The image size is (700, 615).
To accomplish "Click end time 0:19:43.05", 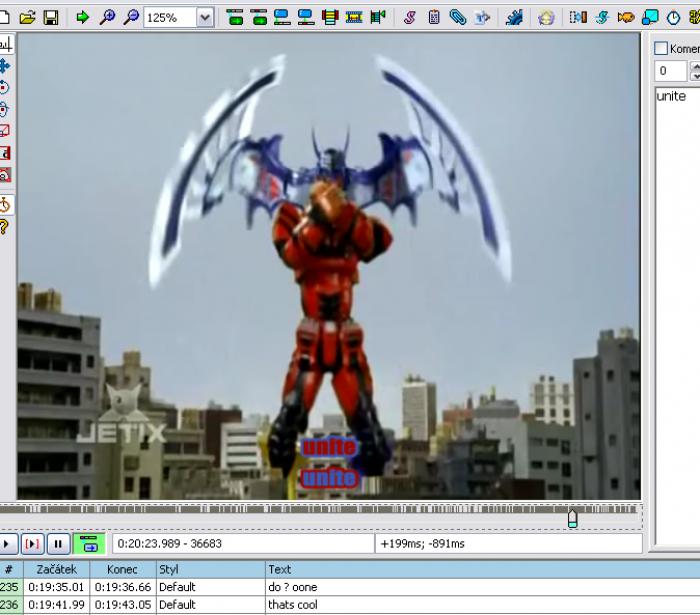I will coord(122,605).
